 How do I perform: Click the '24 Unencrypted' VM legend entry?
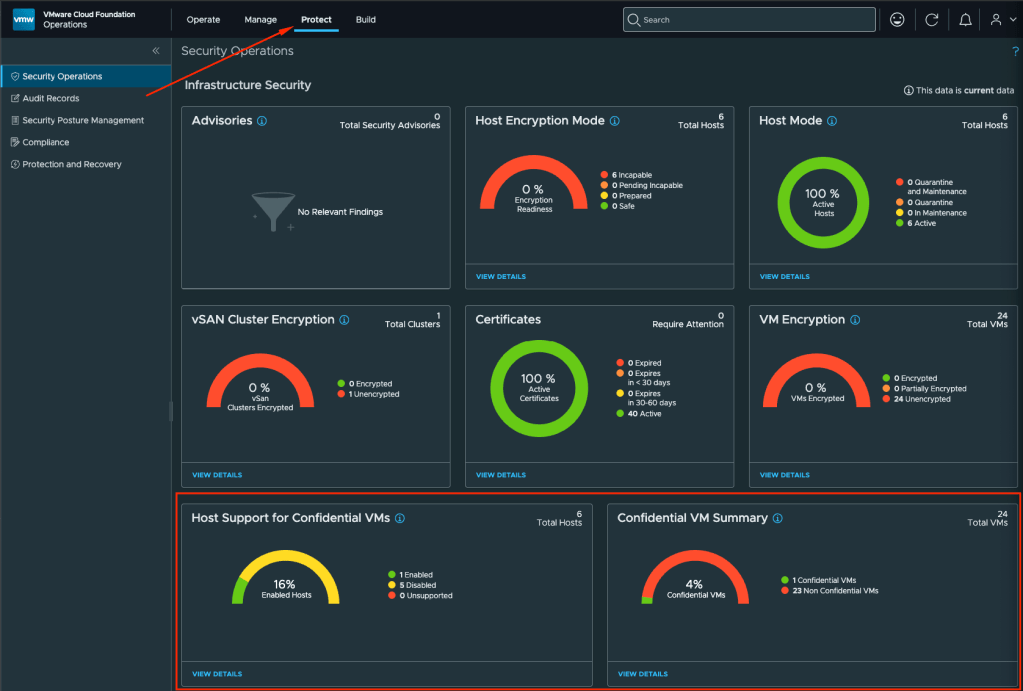tap(917, 399)
